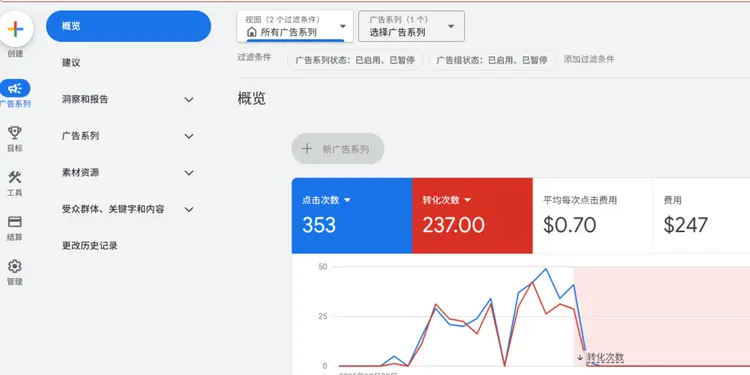Screen dimensions: 750x375
Task: Open 受众群体、关键字和内容 menu item
Action: pos(113,209)
